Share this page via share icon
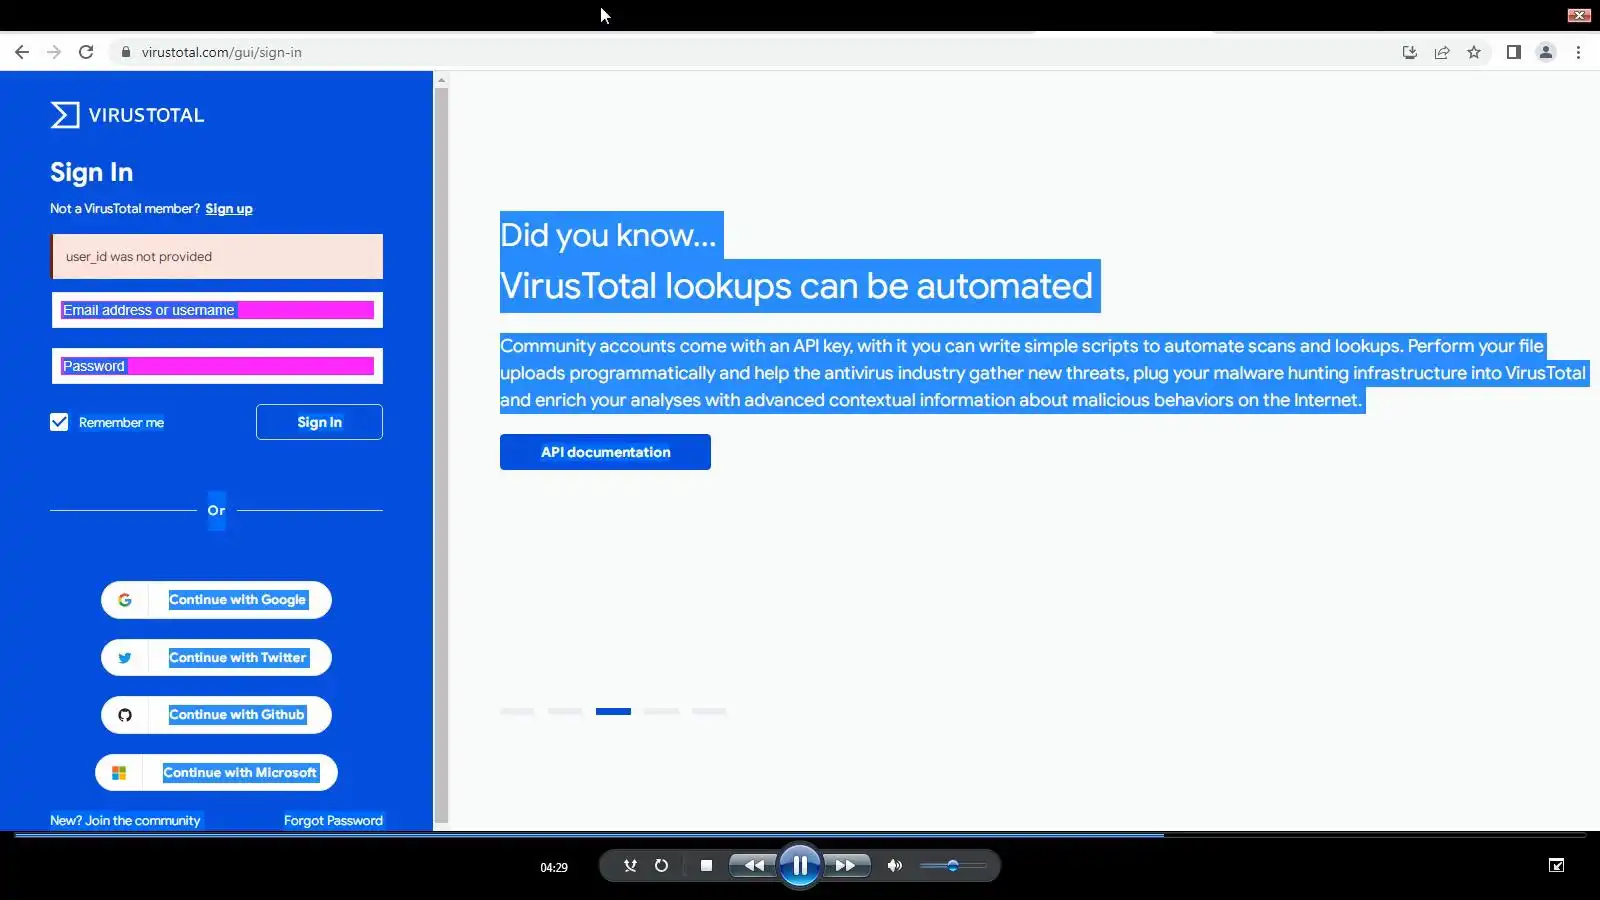The image size is (1600, 900). [1442, 52]
